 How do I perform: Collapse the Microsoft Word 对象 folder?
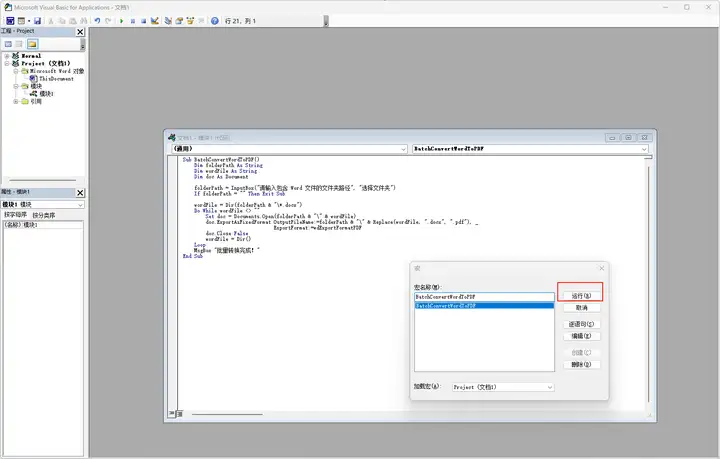coord(16,71)
